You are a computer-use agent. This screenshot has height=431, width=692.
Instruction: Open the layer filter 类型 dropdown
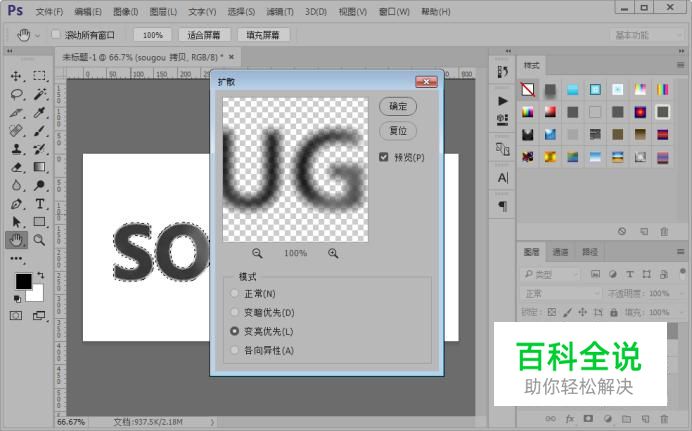(x=550, y=274)
